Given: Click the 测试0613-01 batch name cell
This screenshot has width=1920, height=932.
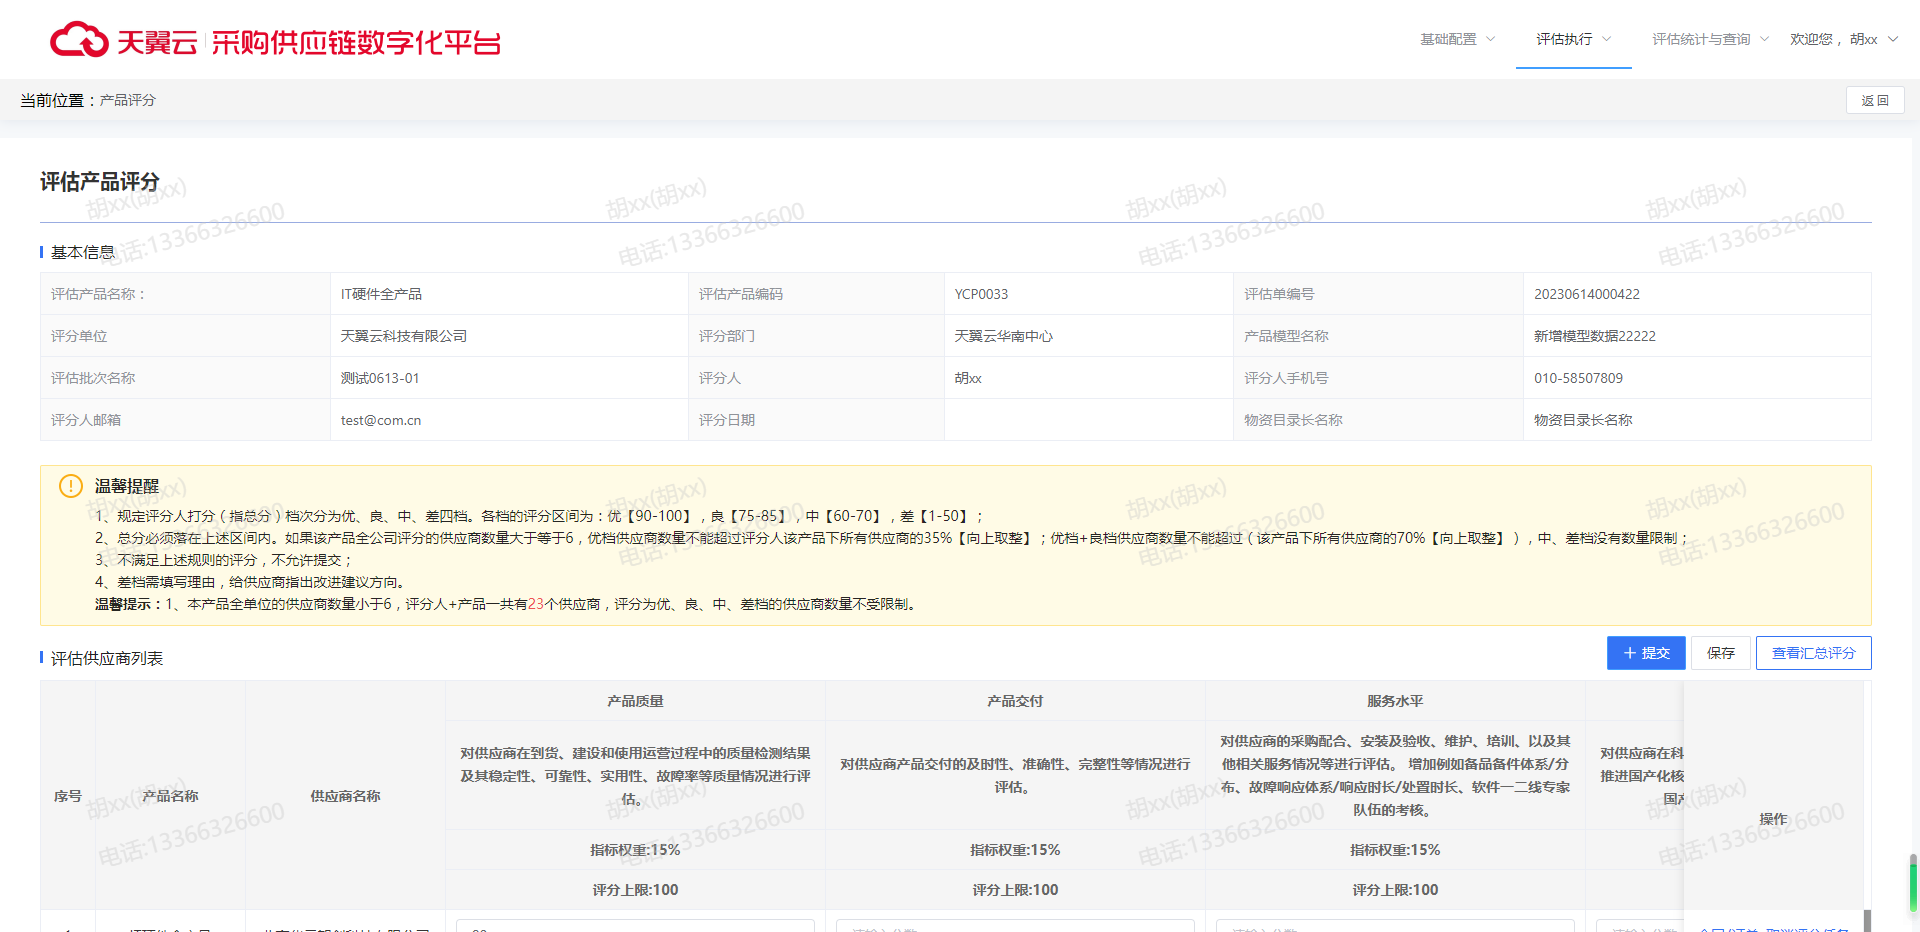Looking at the screenshot, I should pyautogui.click(x=509, y=378).
